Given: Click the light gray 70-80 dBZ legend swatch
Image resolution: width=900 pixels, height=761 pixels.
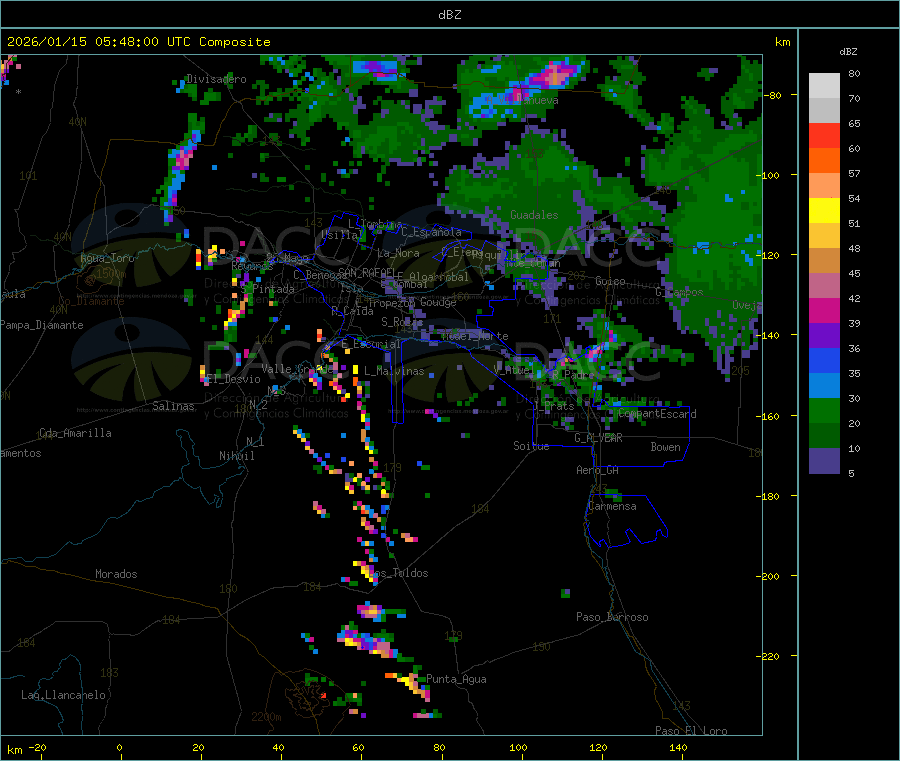Looking at the screenshot, I should [824, 86].
